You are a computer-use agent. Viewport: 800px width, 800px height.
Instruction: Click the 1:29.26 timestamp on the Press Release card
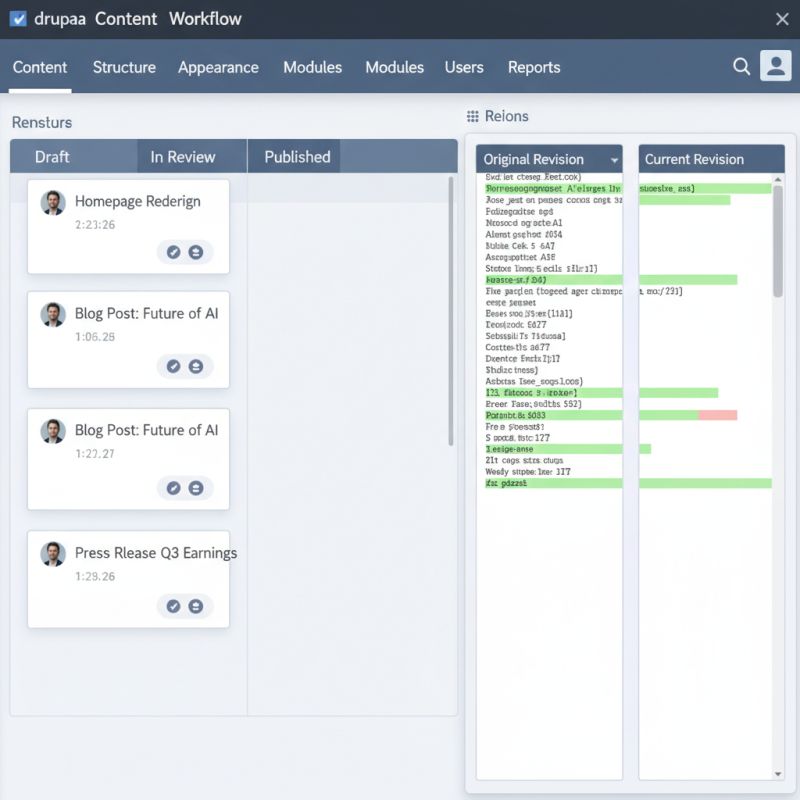click(95, 577)
